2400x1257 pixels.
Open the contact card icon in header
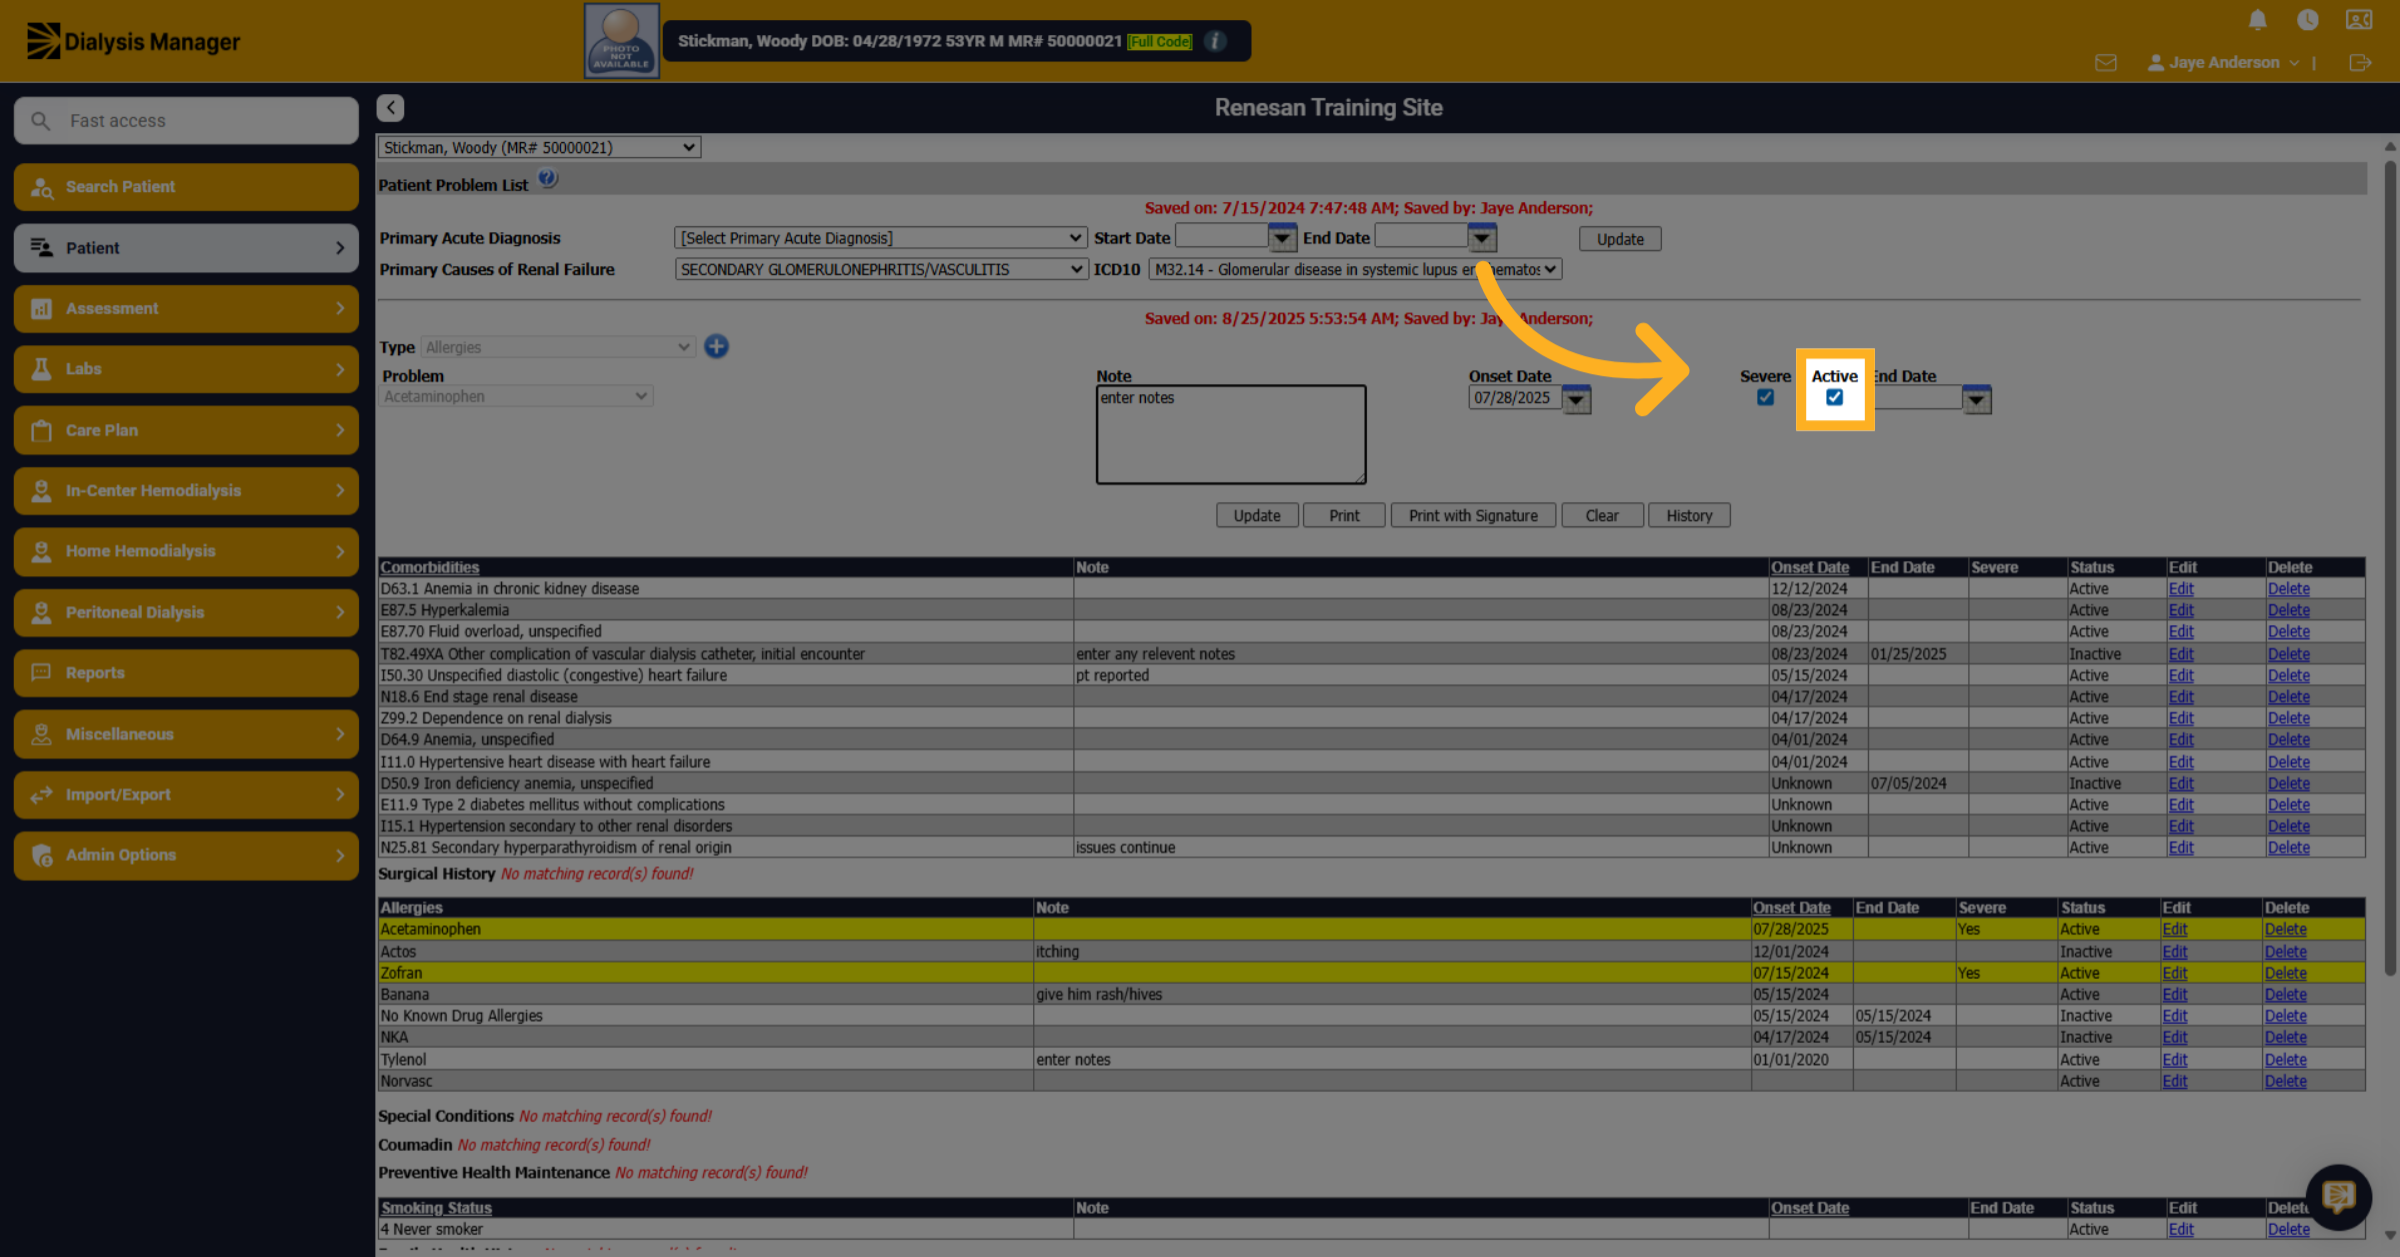point(2359,20)
